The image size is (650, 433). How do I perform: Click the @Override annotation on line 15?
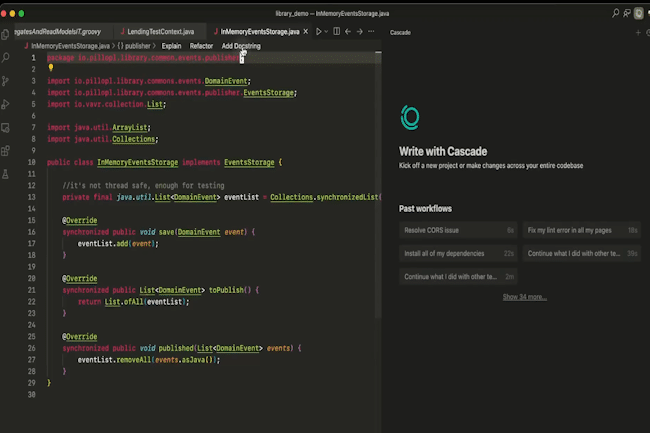(x=80, y=220)
